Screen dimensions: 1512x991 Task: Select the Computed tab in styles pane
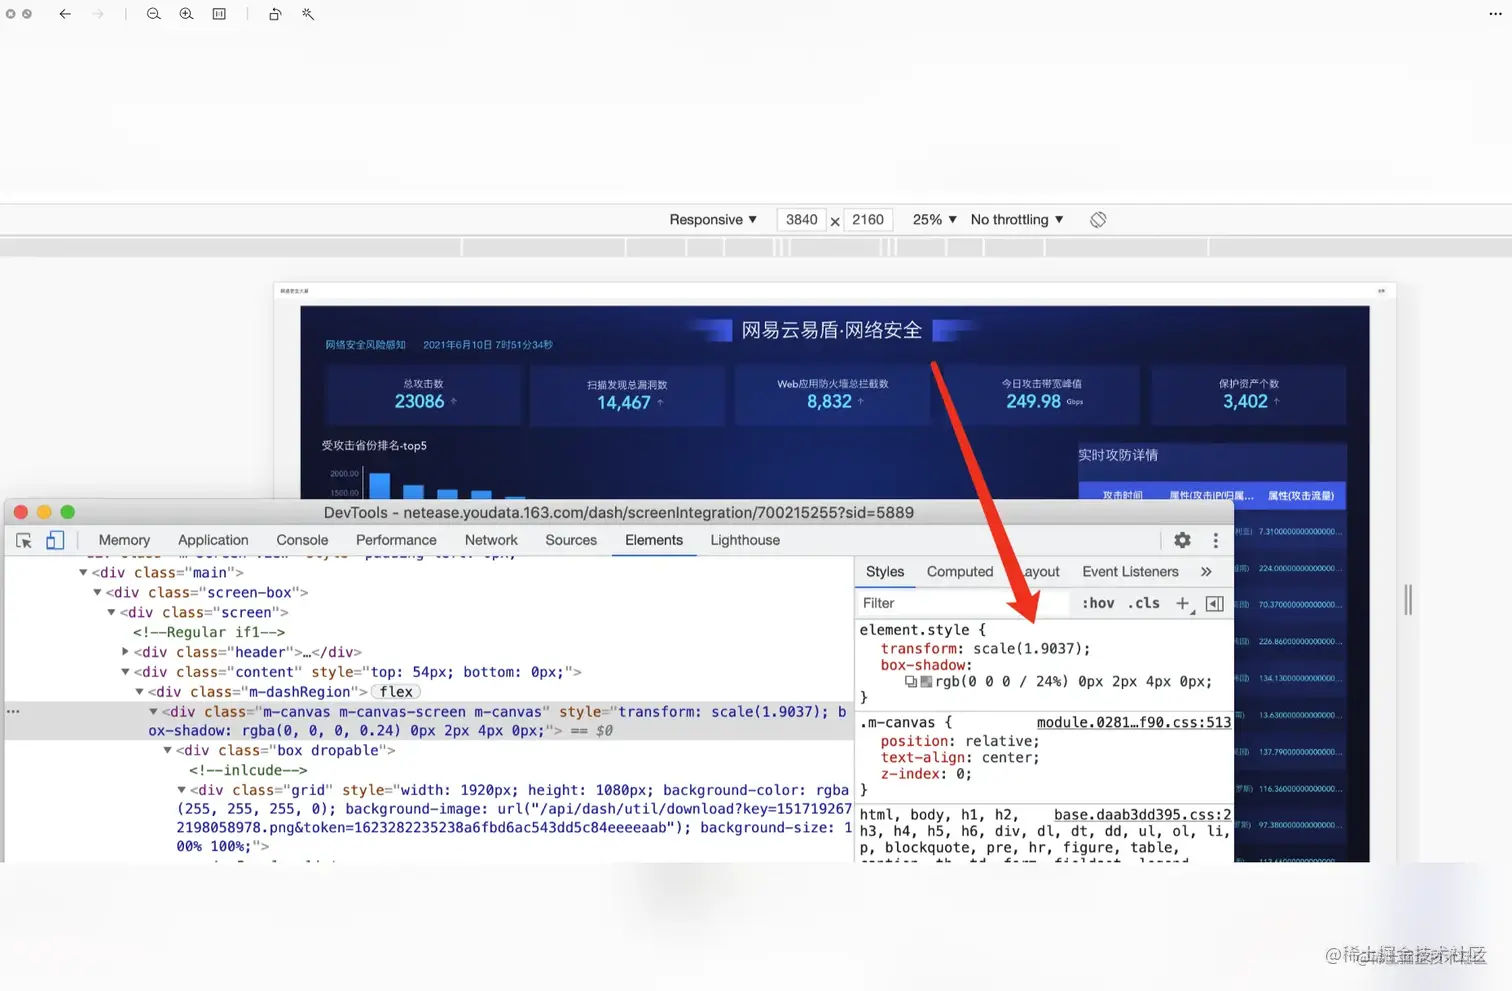click(960, 572)
